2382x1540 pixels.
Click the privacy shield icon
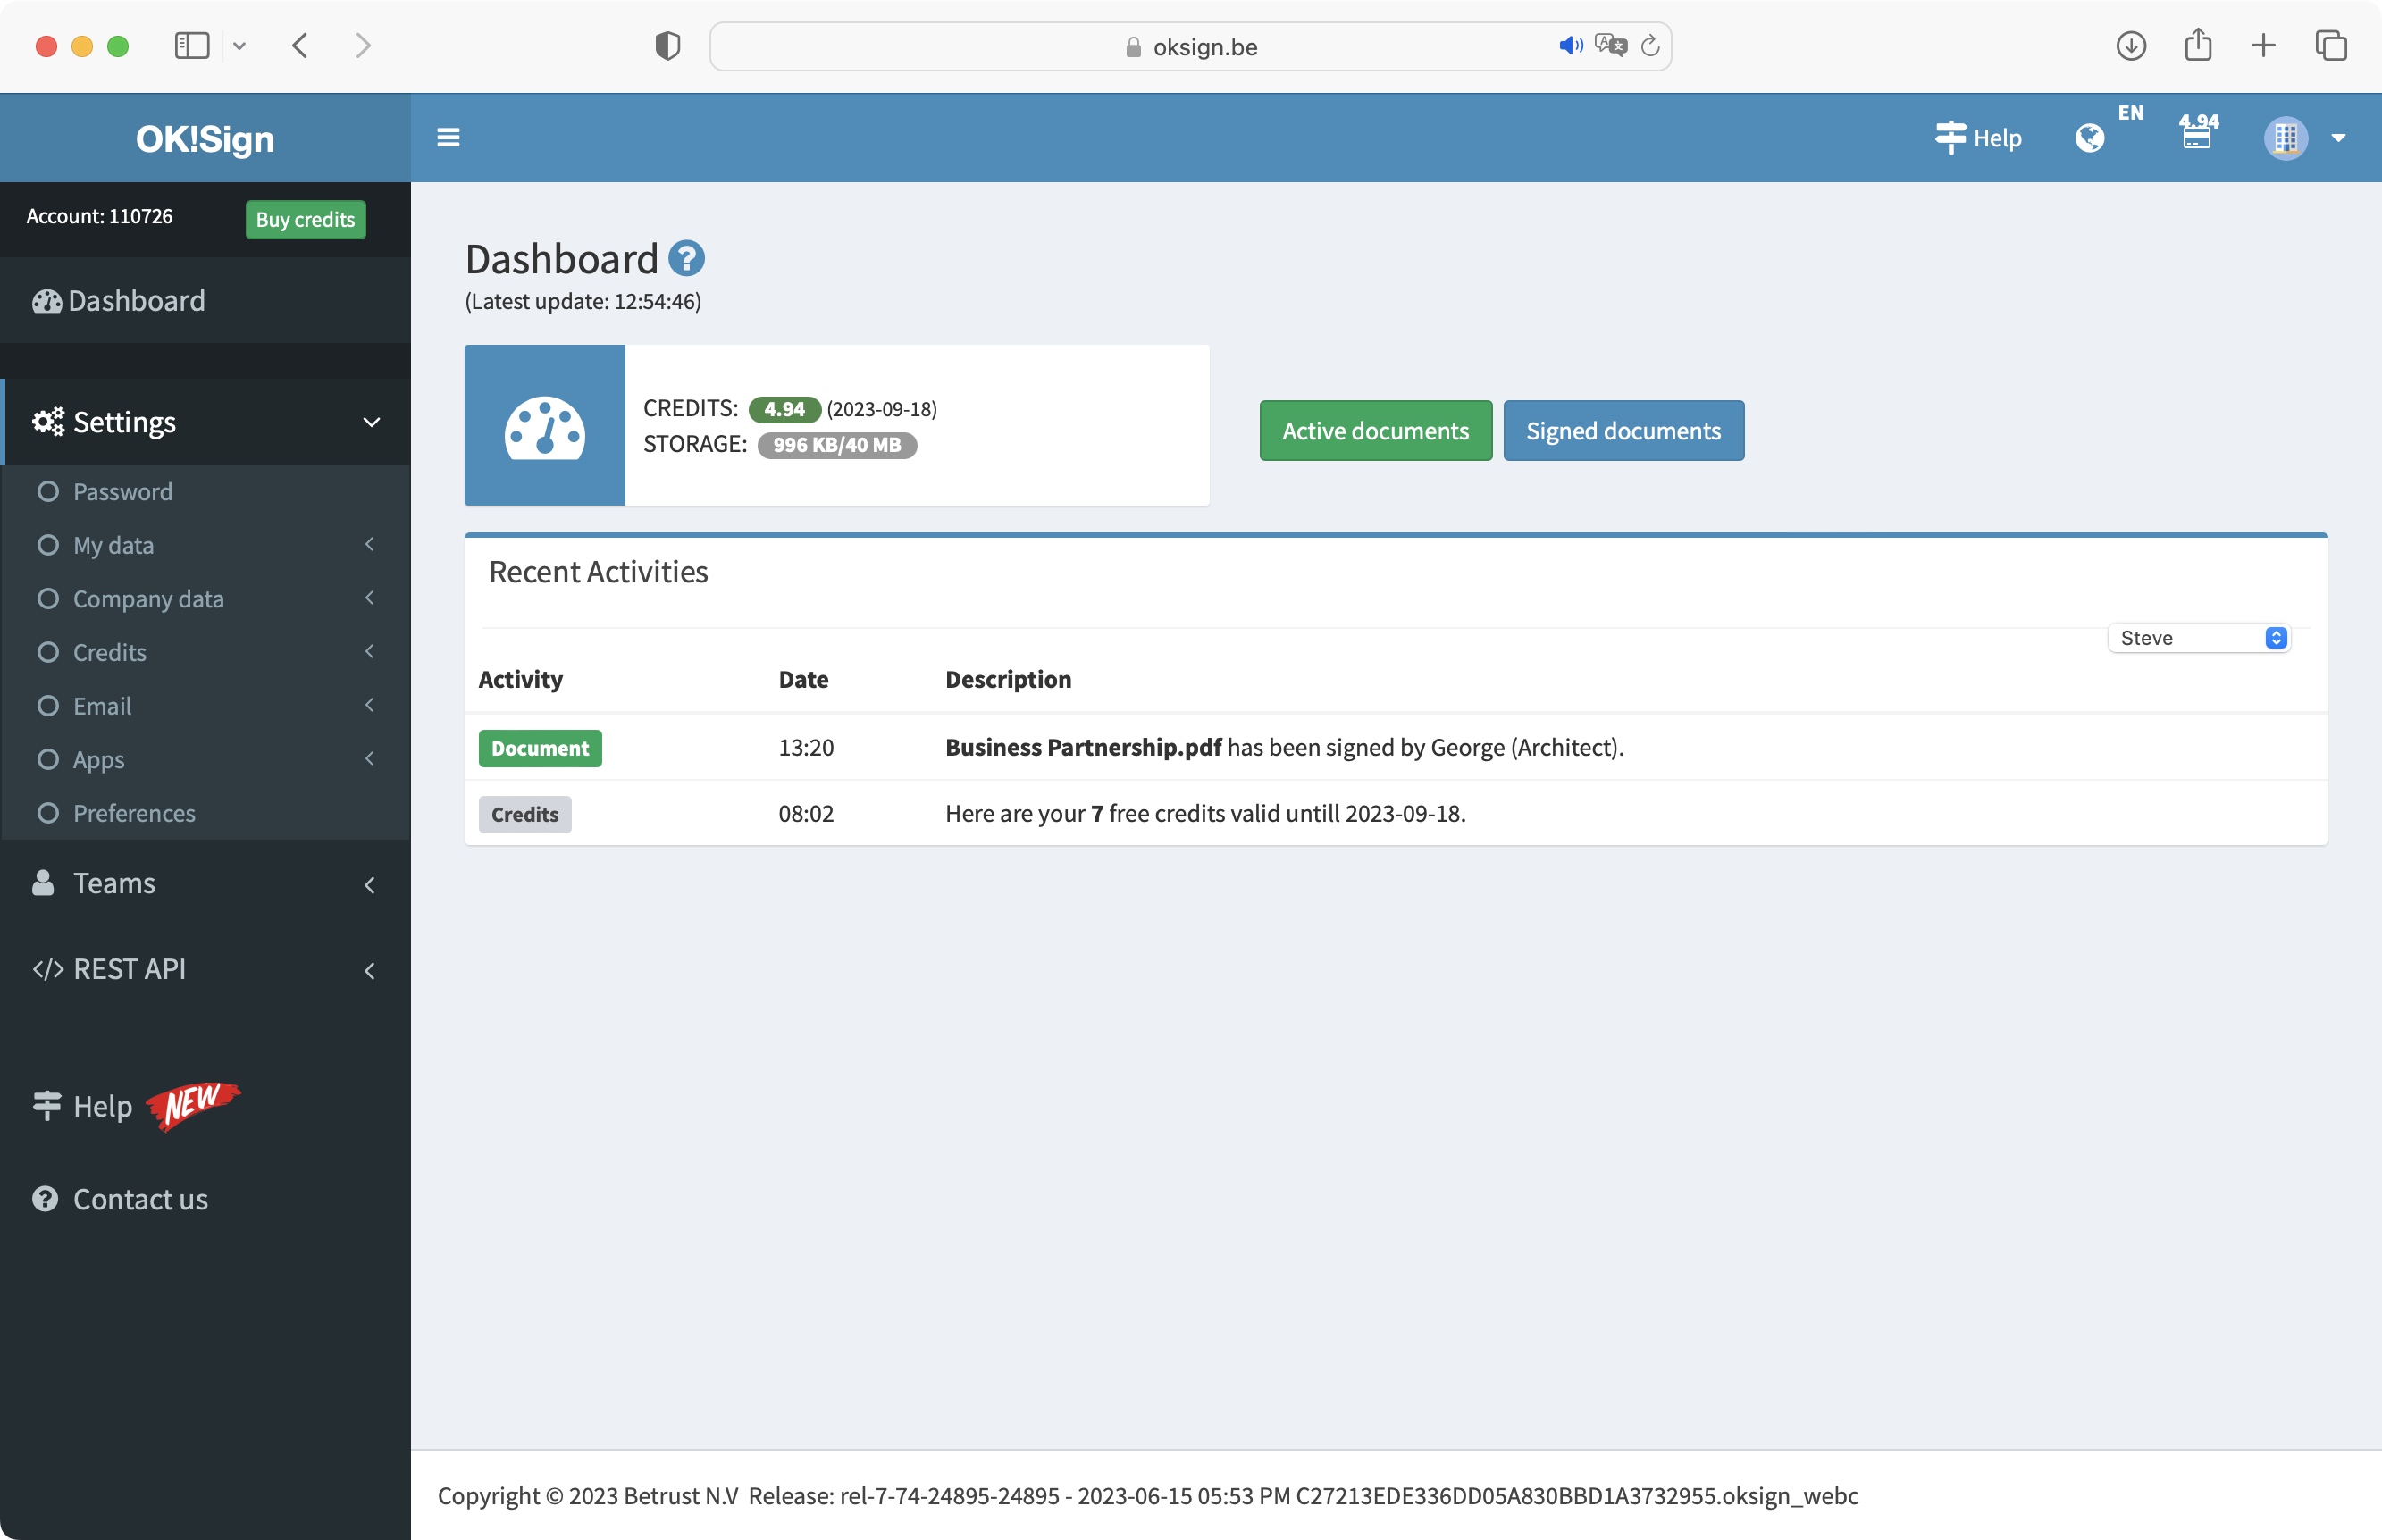(x=667, y=46)
